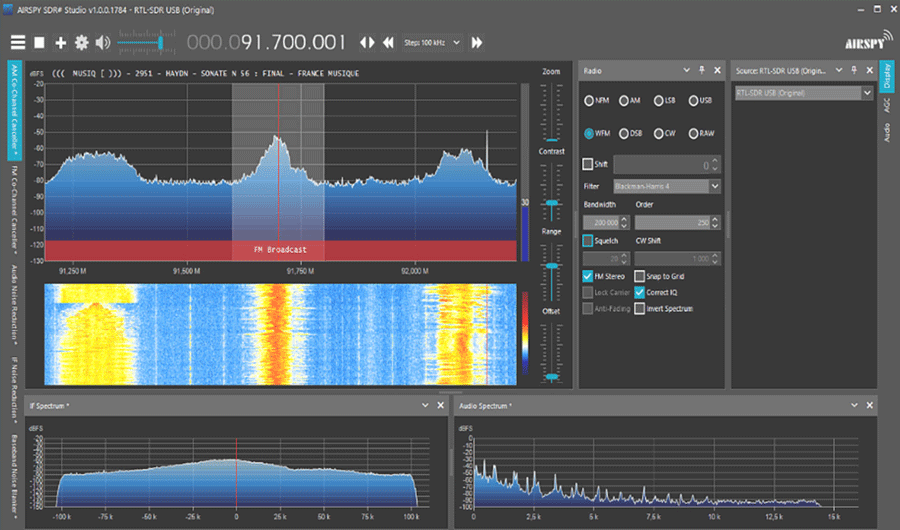The height and width of the screenshot is (530, 900).
Task: Pin the Radio panel
Action: pyautogui.click(x=701, y=70)
